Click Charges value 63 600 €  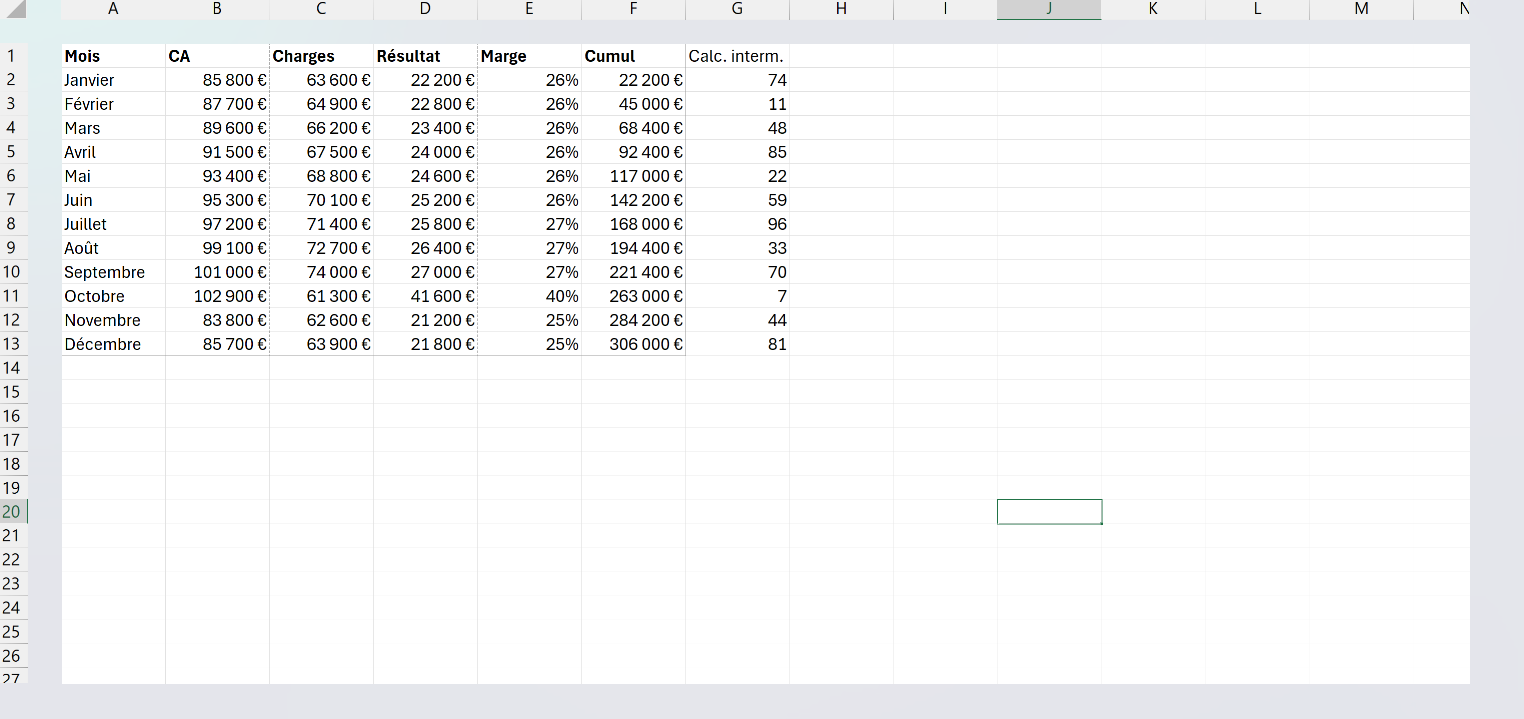[x=321, y=80]
